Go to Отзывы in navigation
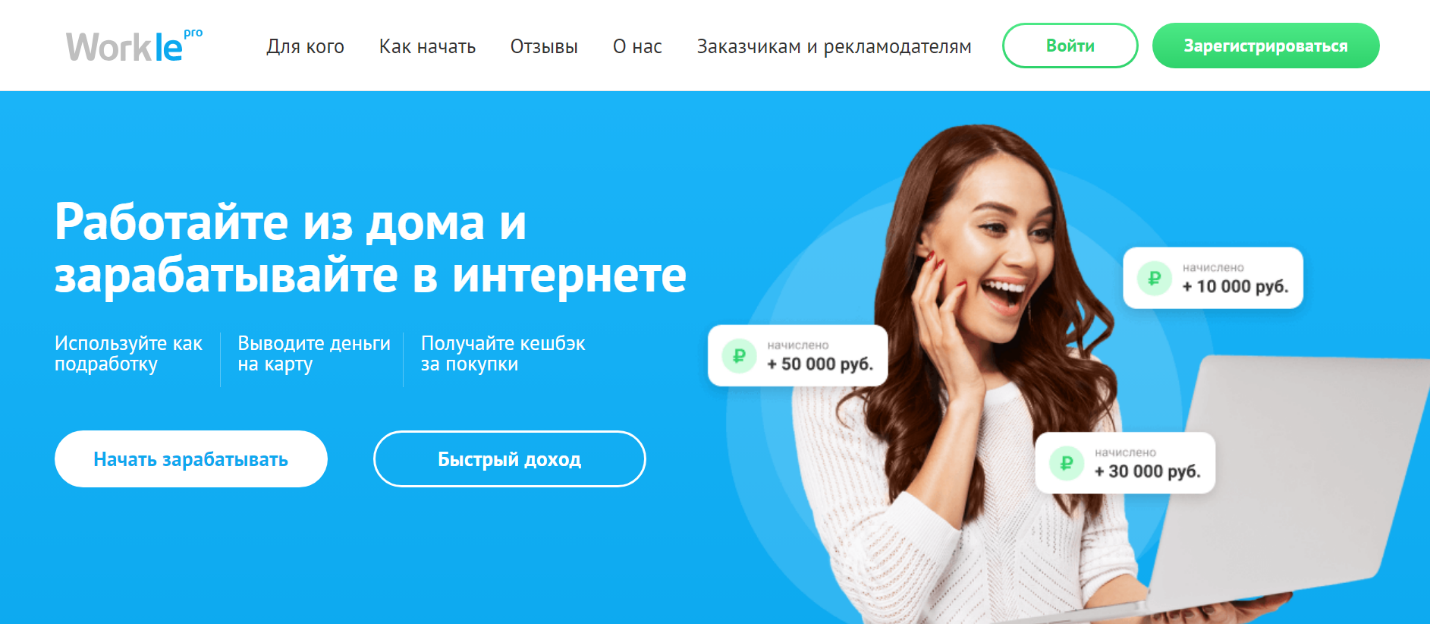Image resolution: width=1430 pixels, height=624 pixels. (x=544, y=46)
